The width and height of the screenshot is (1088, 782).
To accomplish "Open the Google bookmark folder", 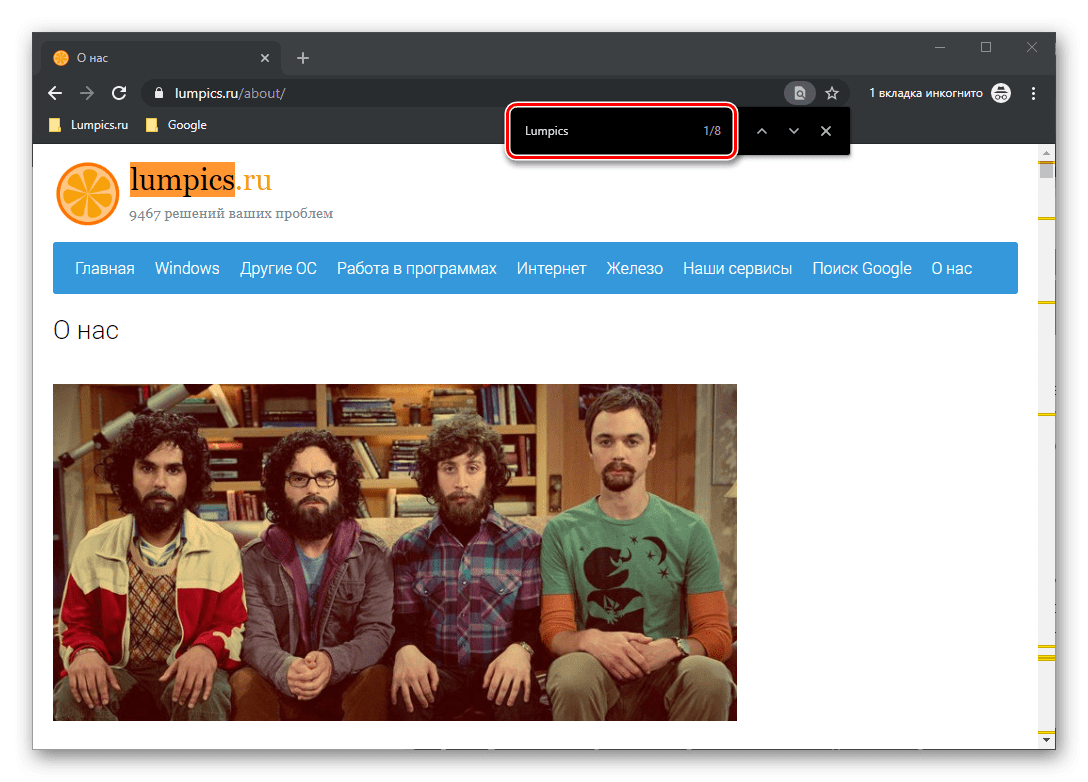I will (x=176, y=125).
